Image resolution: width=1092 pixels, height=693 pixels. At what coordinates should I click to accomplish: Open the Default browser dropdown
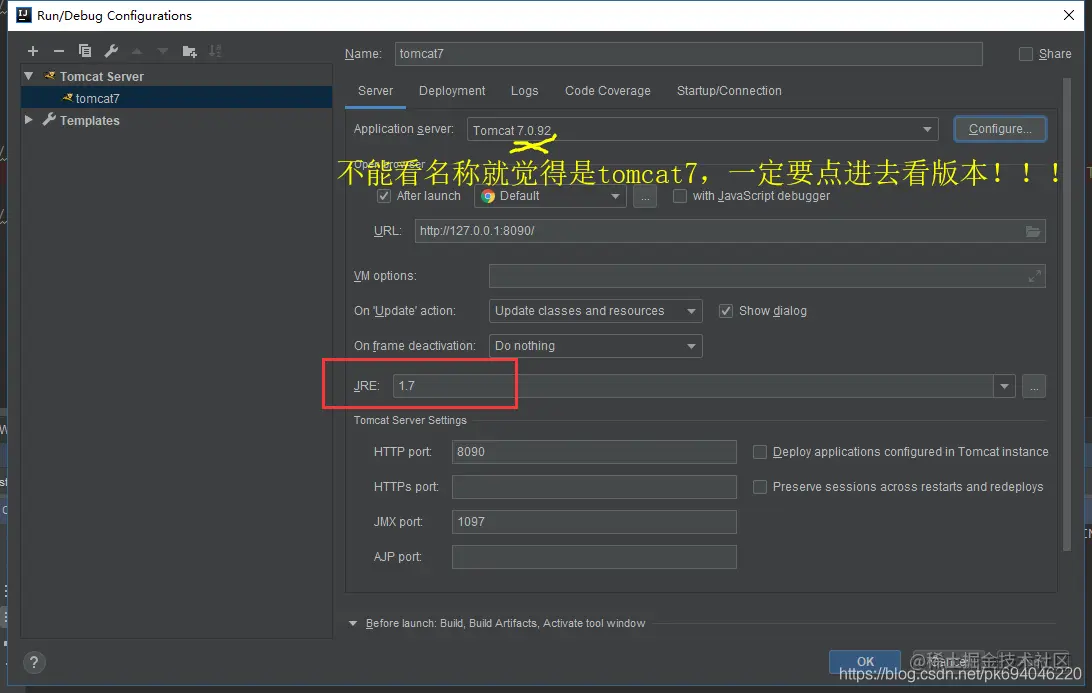tap(550, 196)
